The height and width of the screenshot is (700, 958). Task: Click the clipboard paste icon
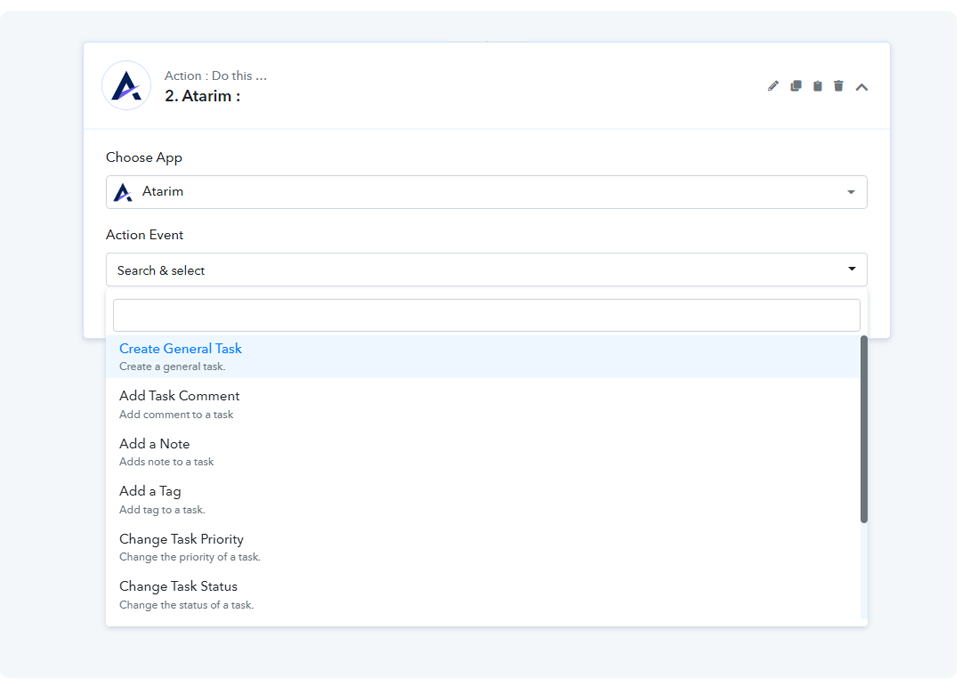point(817,86)
